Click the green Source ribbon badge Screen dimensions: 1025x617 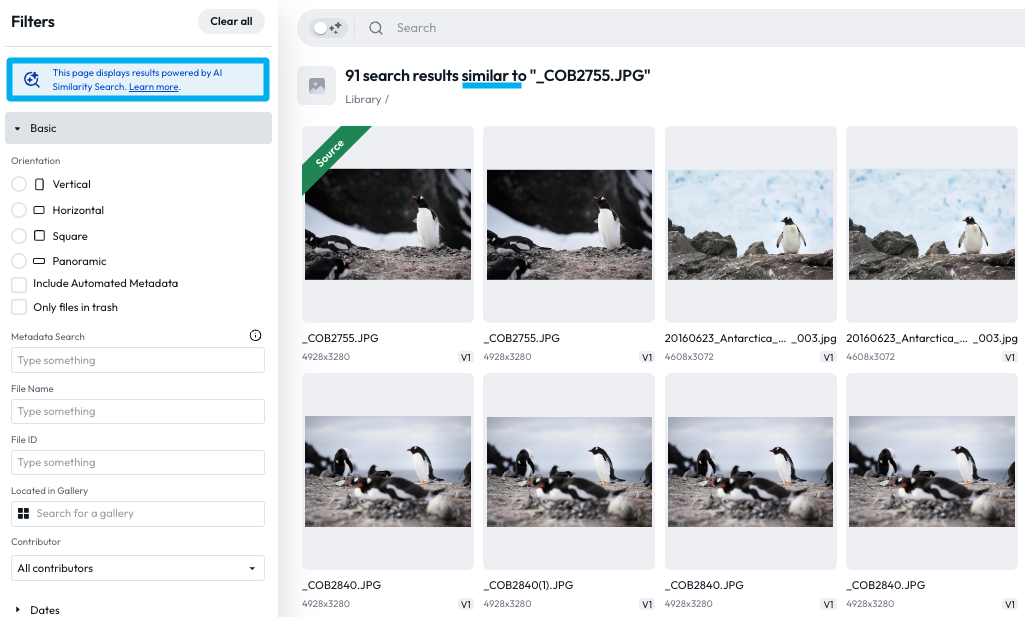330,154
